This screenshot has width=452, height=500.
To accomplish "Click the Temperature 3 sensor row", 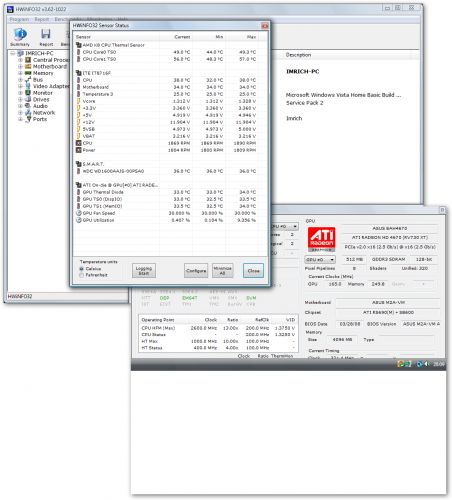I will point(166,94).
